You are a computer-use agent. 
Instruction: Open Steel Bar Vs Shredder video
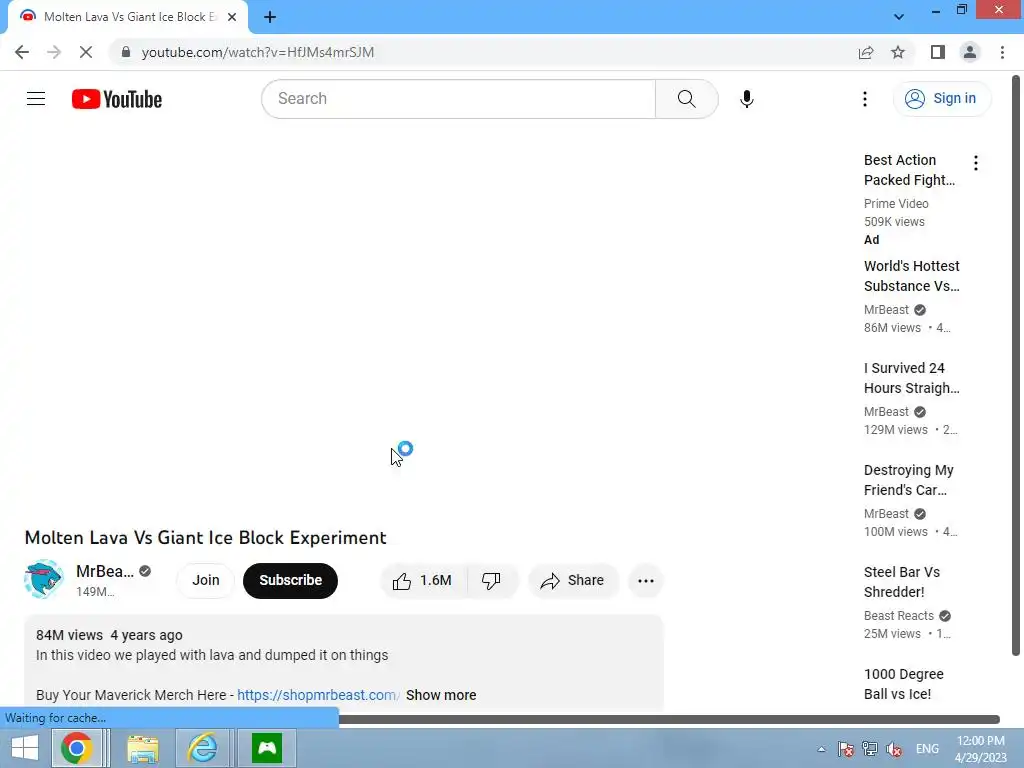pyautogui.click(x=902, y=582)
